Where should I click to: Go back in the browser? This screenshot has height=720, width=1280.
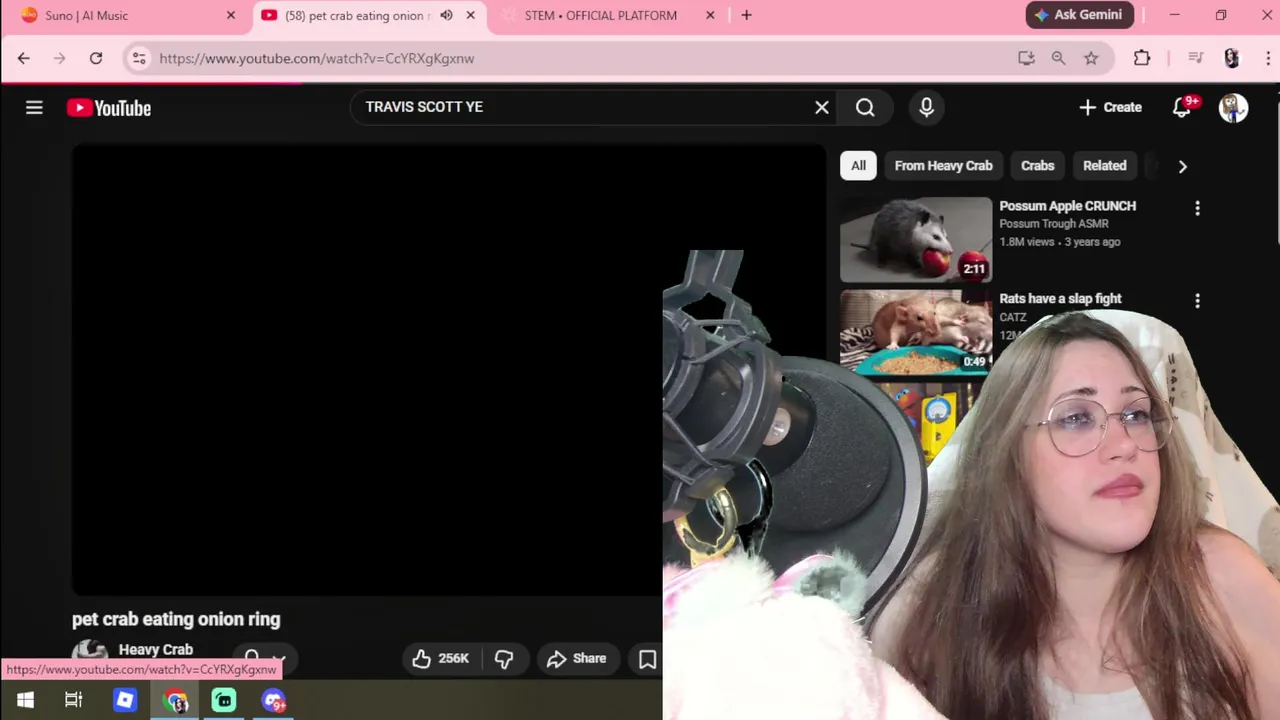[x=23, y=58]
